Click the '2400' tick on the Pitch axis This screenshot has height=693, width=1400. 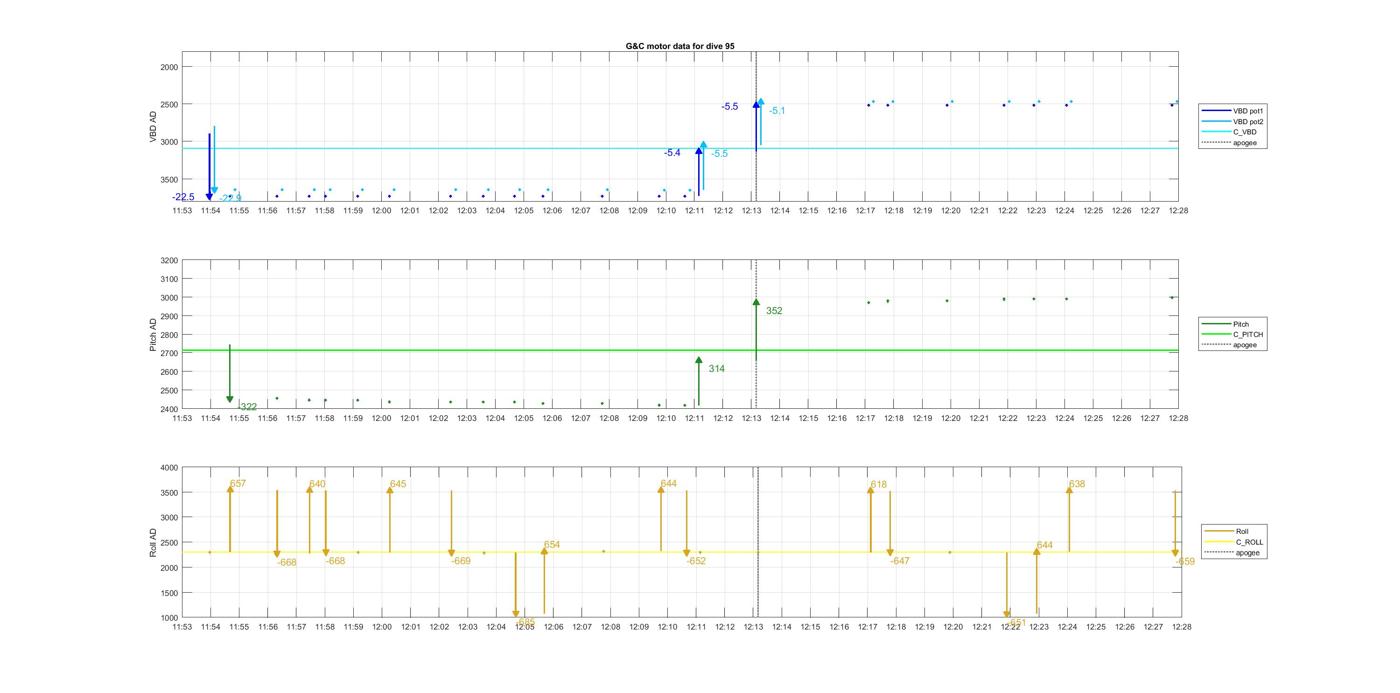[168, 410]
